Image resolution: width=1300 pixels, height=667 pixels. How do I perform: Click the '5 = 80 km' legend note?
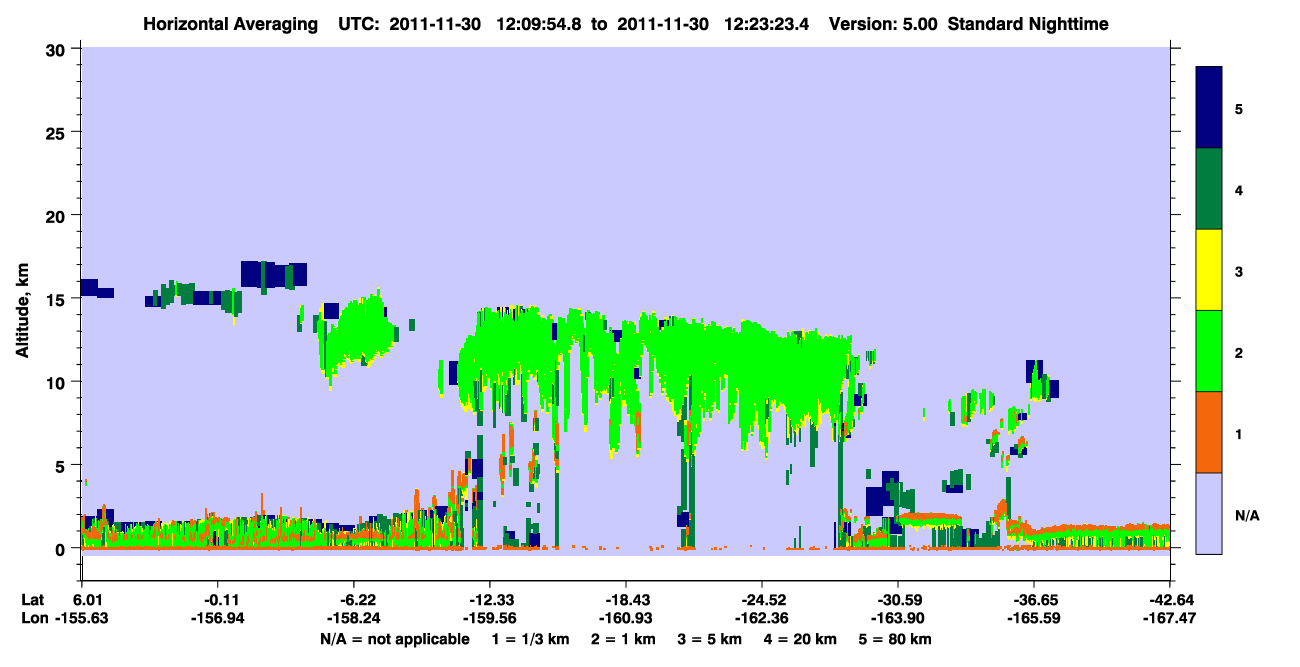(x=895, y=638)
